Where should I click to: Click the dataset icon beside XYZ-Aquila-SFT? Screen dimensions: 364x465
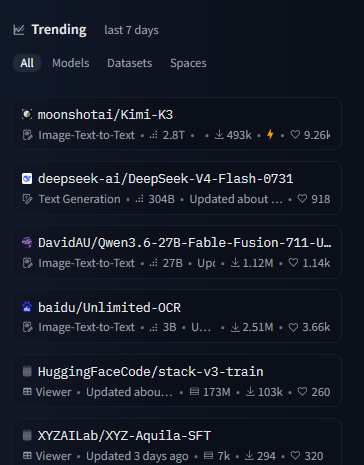(27, 435)
